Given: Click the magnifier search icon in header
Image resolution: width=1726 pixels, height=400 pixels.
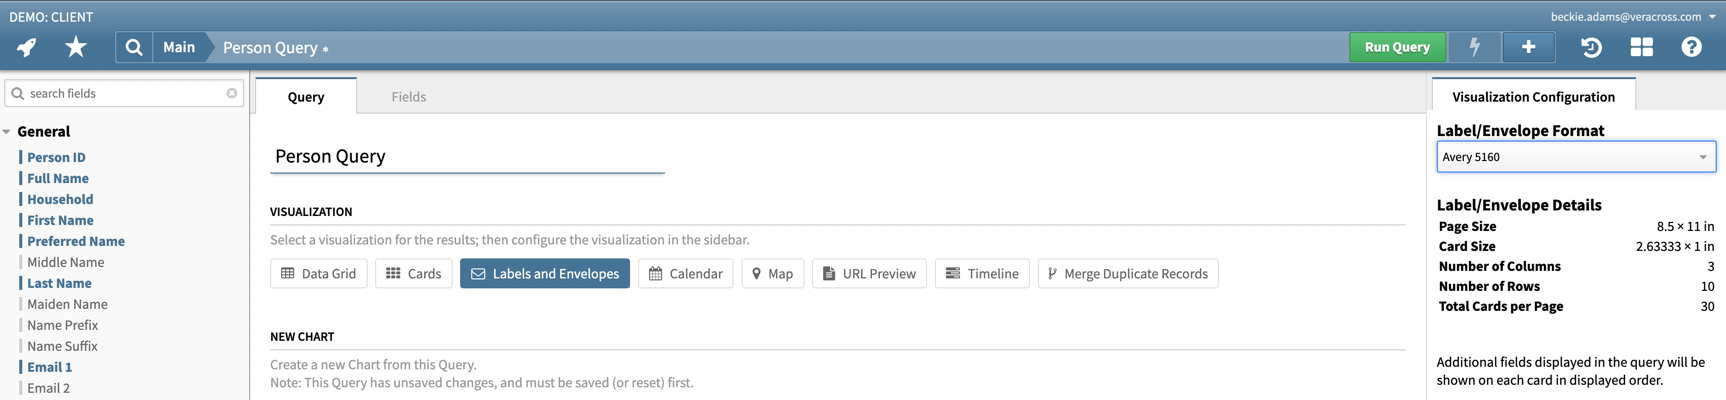Looking at the screenshot, I should (x=134, y=47).
